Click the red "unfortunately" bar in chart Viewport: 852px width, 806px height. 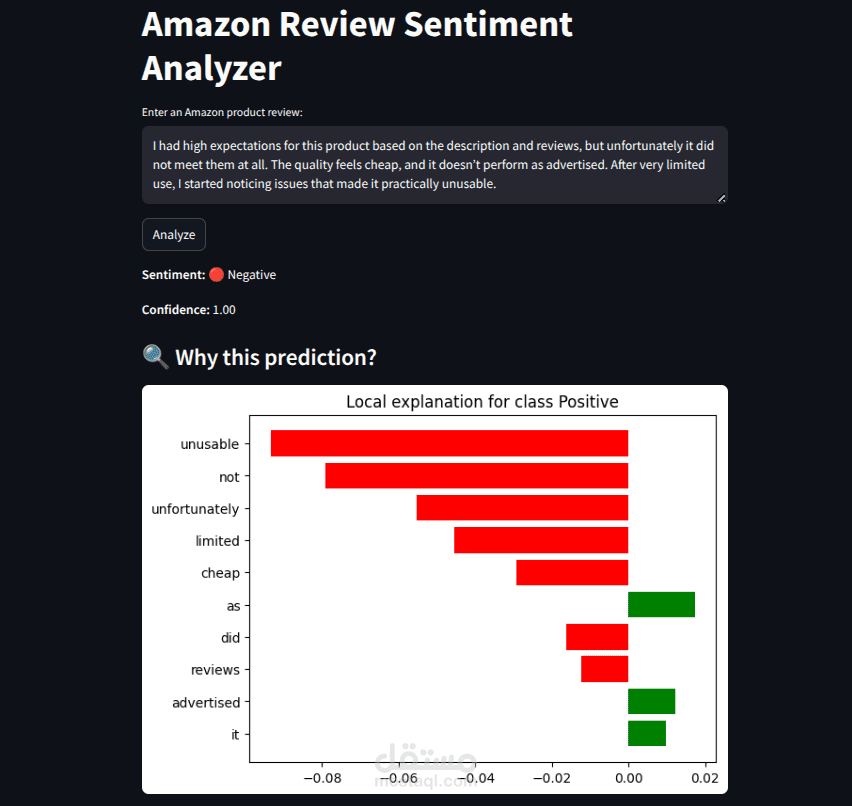click(x=522, y=508)
